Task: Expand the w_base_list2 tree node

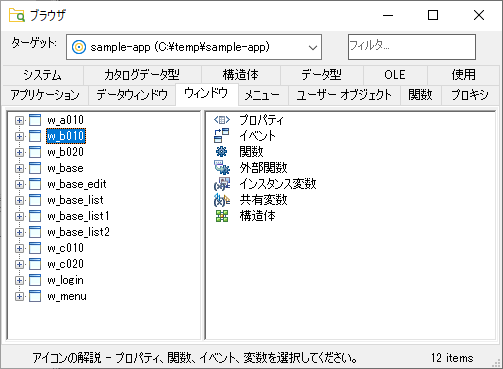Action: (x=19, y=232)
